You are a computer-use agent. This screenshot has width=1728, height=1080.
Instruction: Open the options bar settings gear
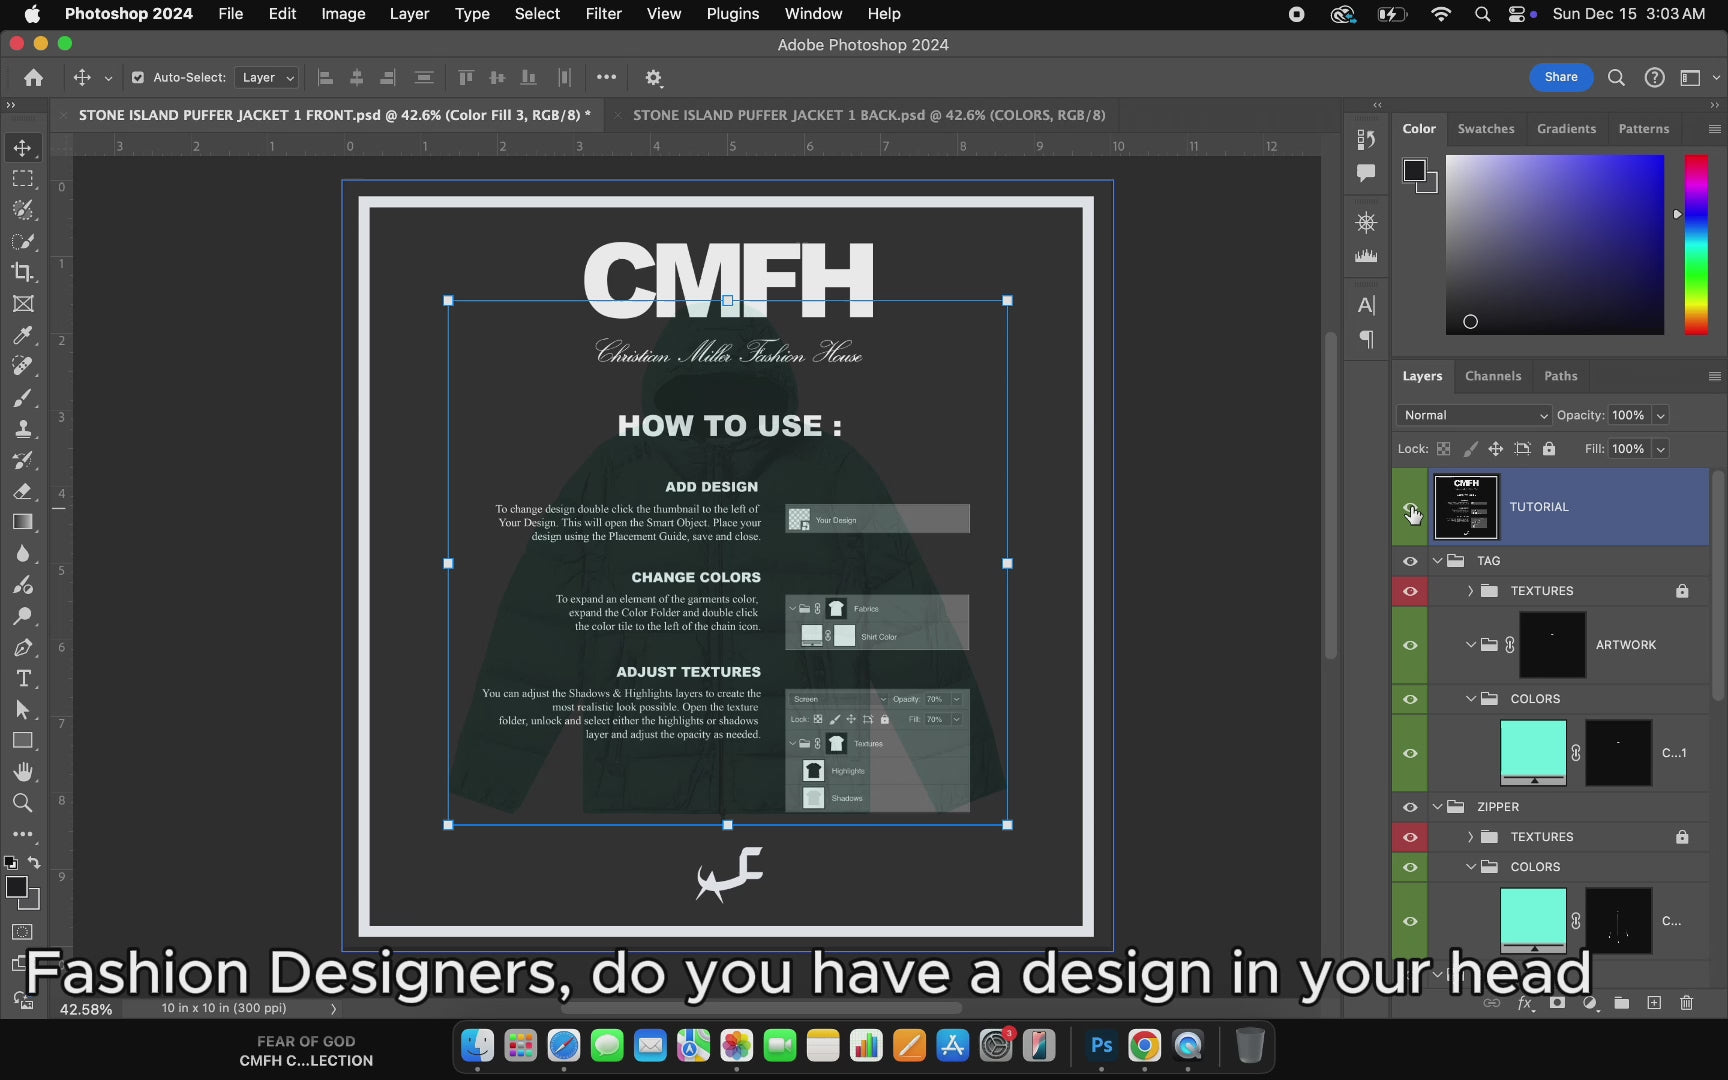coord(653,77)
